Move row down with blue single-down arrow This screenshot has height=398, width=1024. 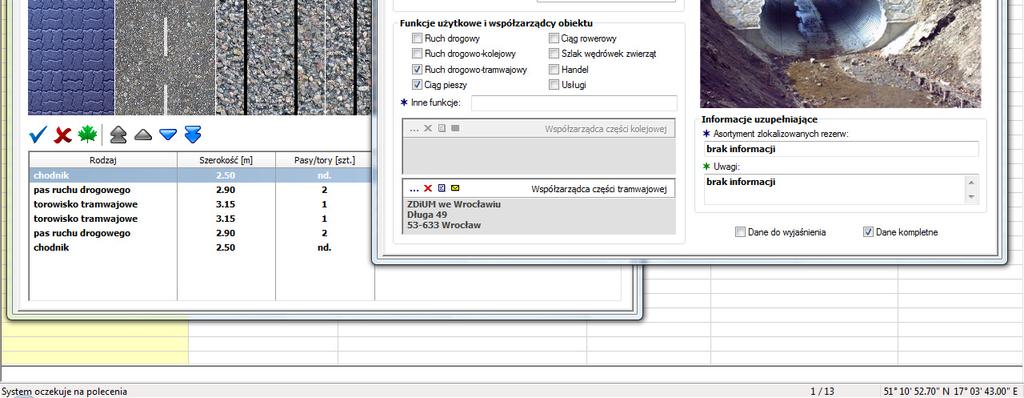point(168,135)
